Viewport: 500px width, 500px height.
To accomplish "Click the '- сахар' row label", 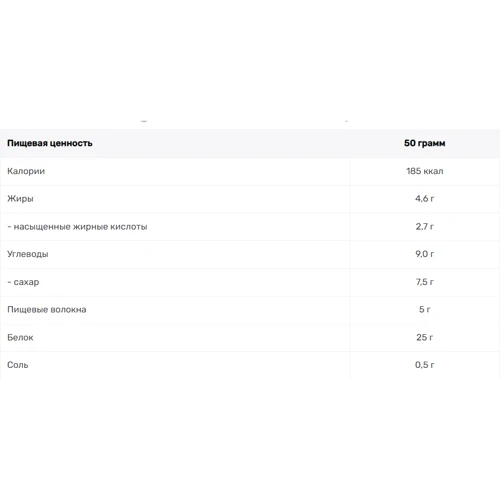I will click(23, 282).
